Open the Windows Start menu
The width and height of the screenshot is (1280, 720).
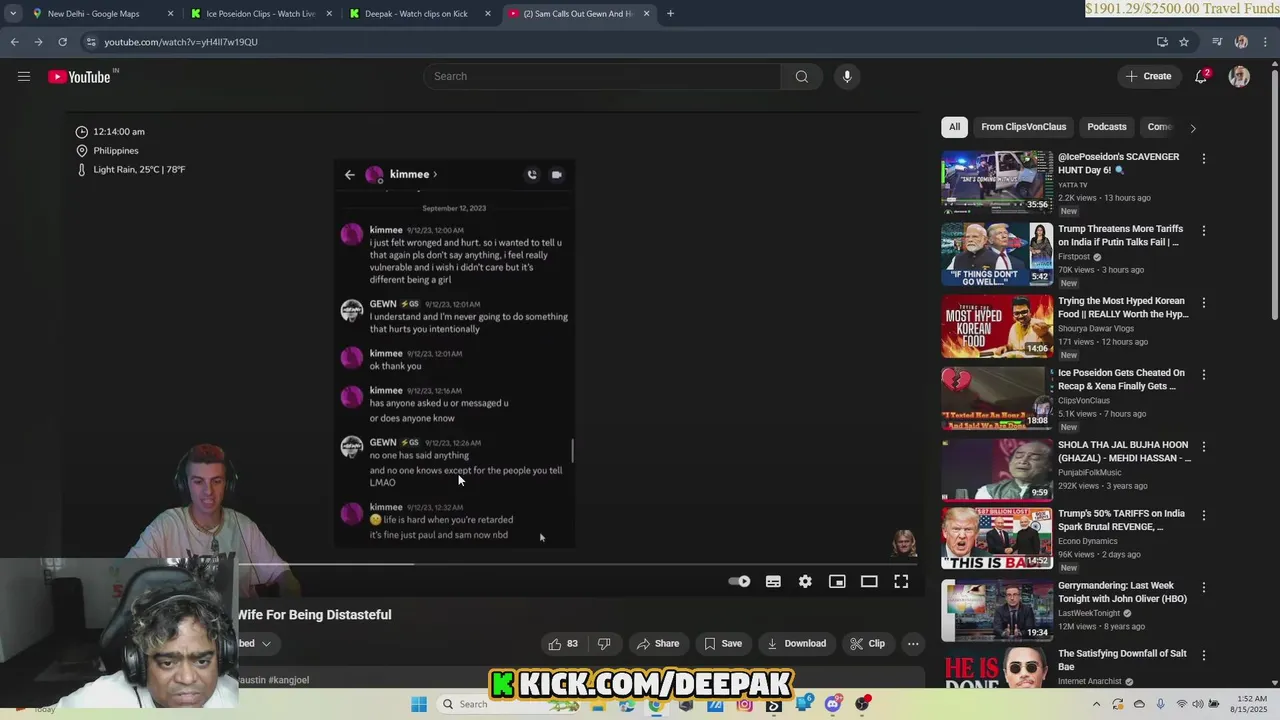click(x=419, y=704)
